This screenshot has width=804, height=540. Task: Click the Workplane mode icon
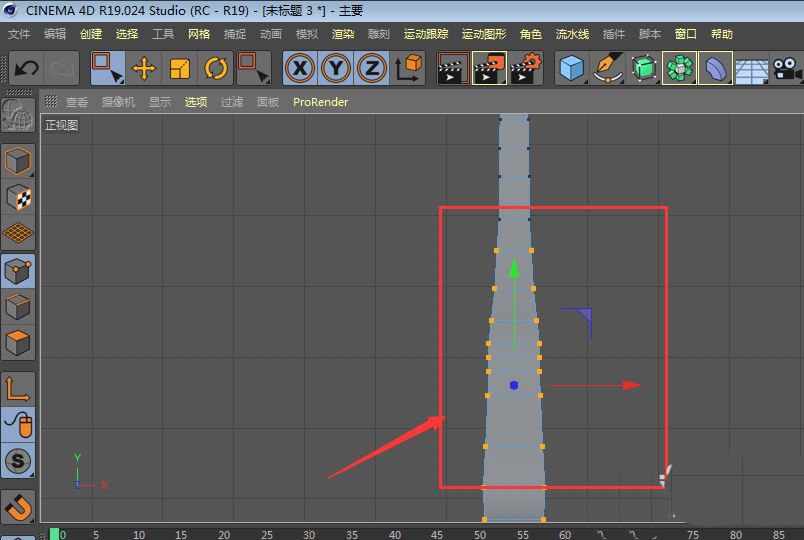tap(18, 233)
